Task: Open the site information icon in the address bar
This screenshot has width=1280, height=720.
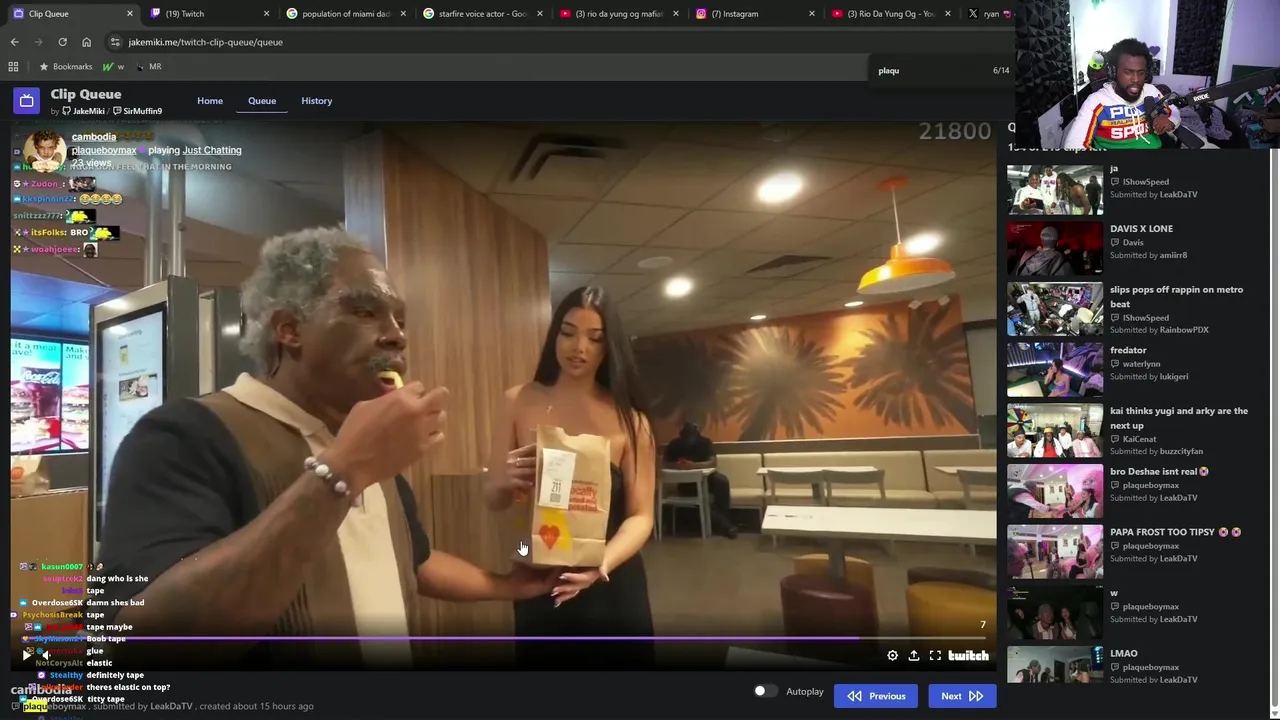Action: 115,42
